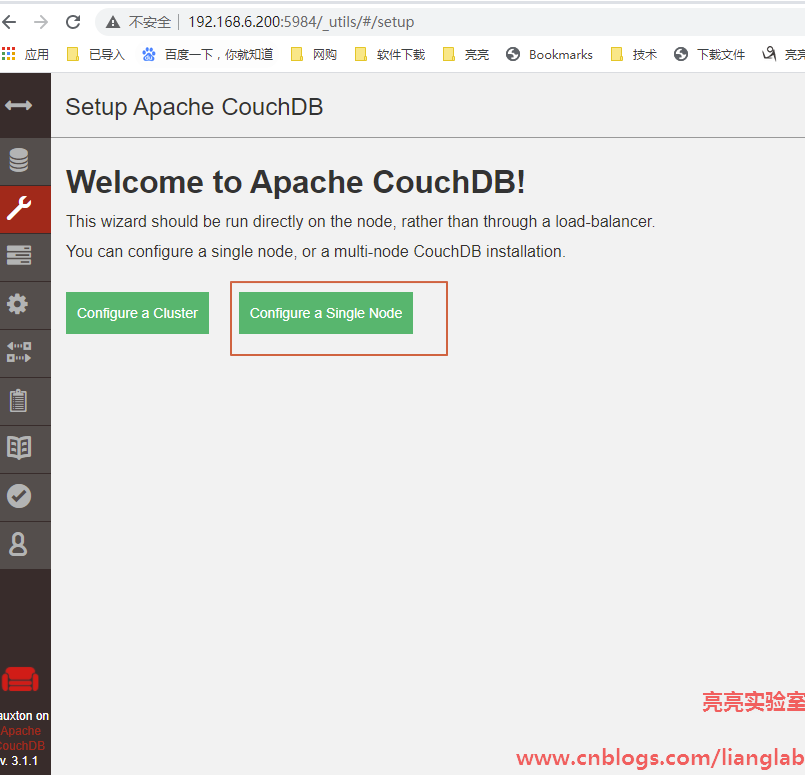Open the 软件下载 bookmark folder
Image resolution: width=805 pixels, height=775 pixels.
[x=390, y=54]
